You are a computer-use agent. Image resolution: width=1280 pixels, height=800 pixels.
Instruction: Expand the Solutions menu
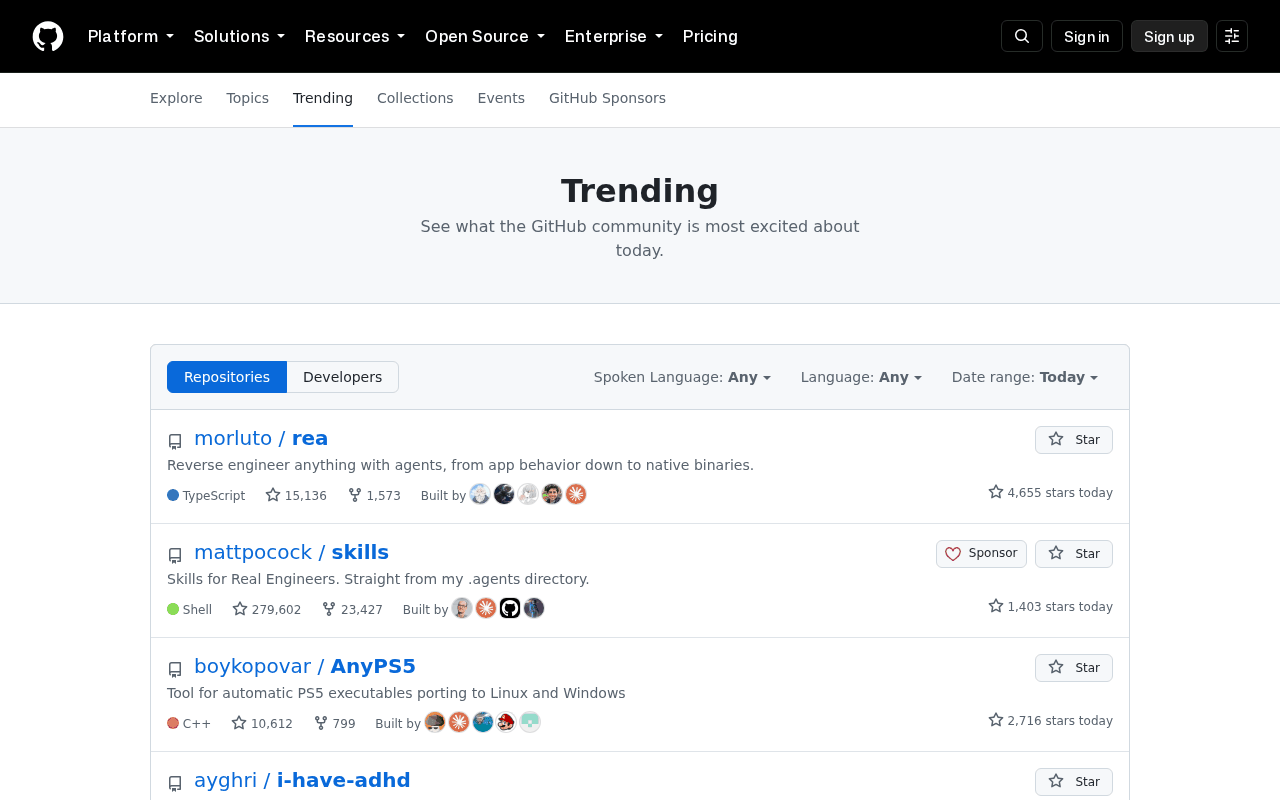pos(239,36)
